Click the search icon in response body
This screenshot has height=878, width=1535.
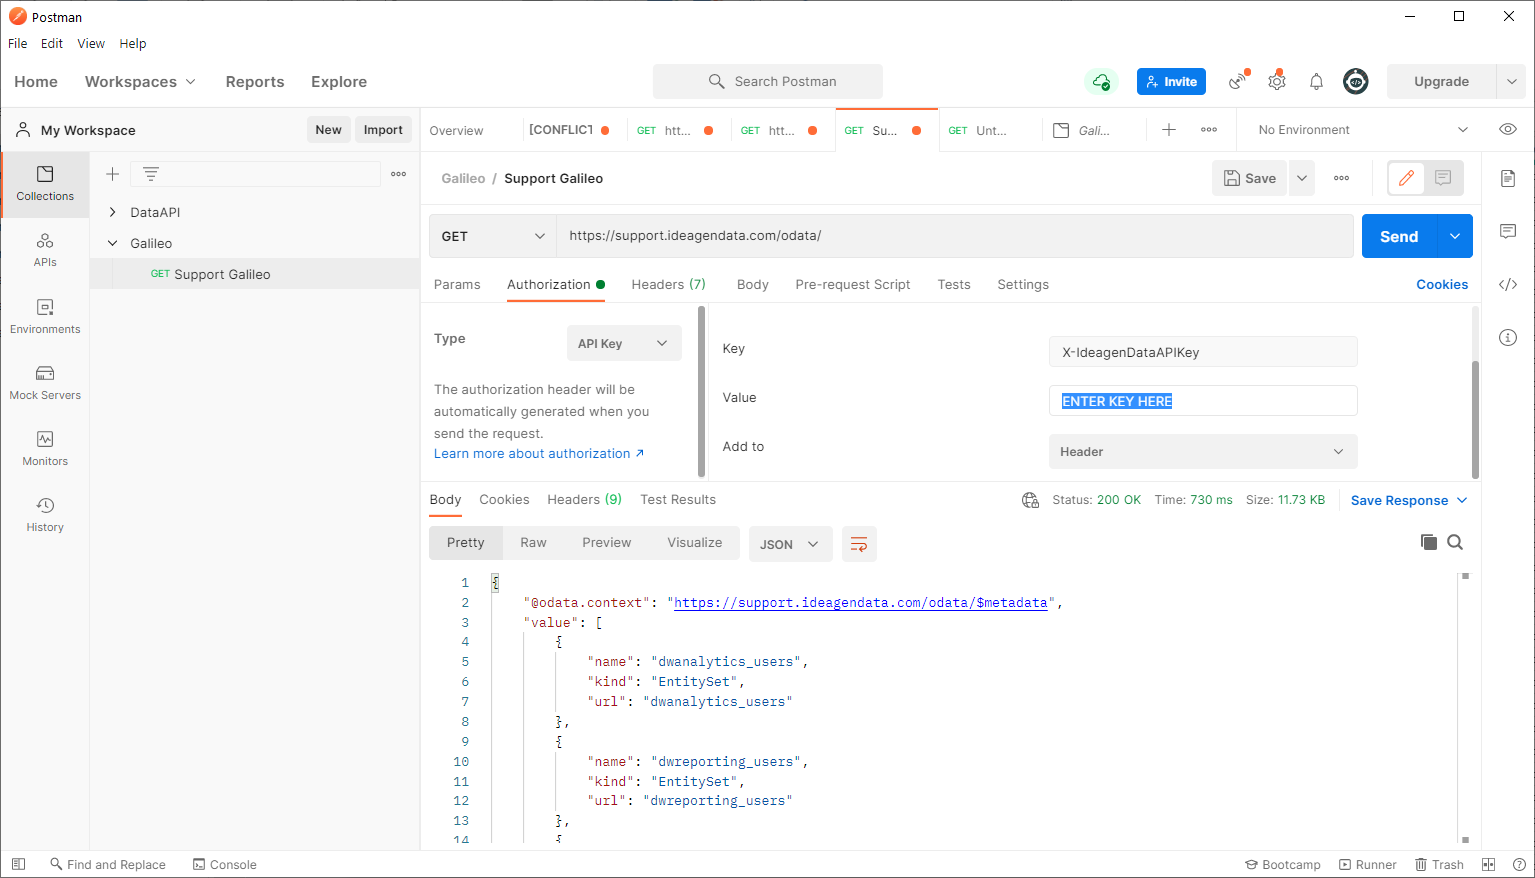1455,542
